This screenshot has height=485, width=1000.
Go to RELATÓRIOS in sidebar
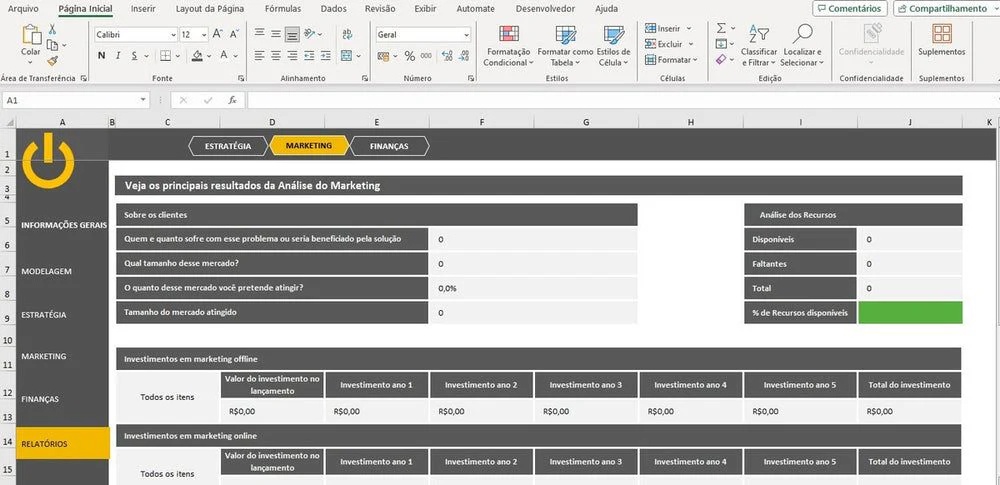62,444
